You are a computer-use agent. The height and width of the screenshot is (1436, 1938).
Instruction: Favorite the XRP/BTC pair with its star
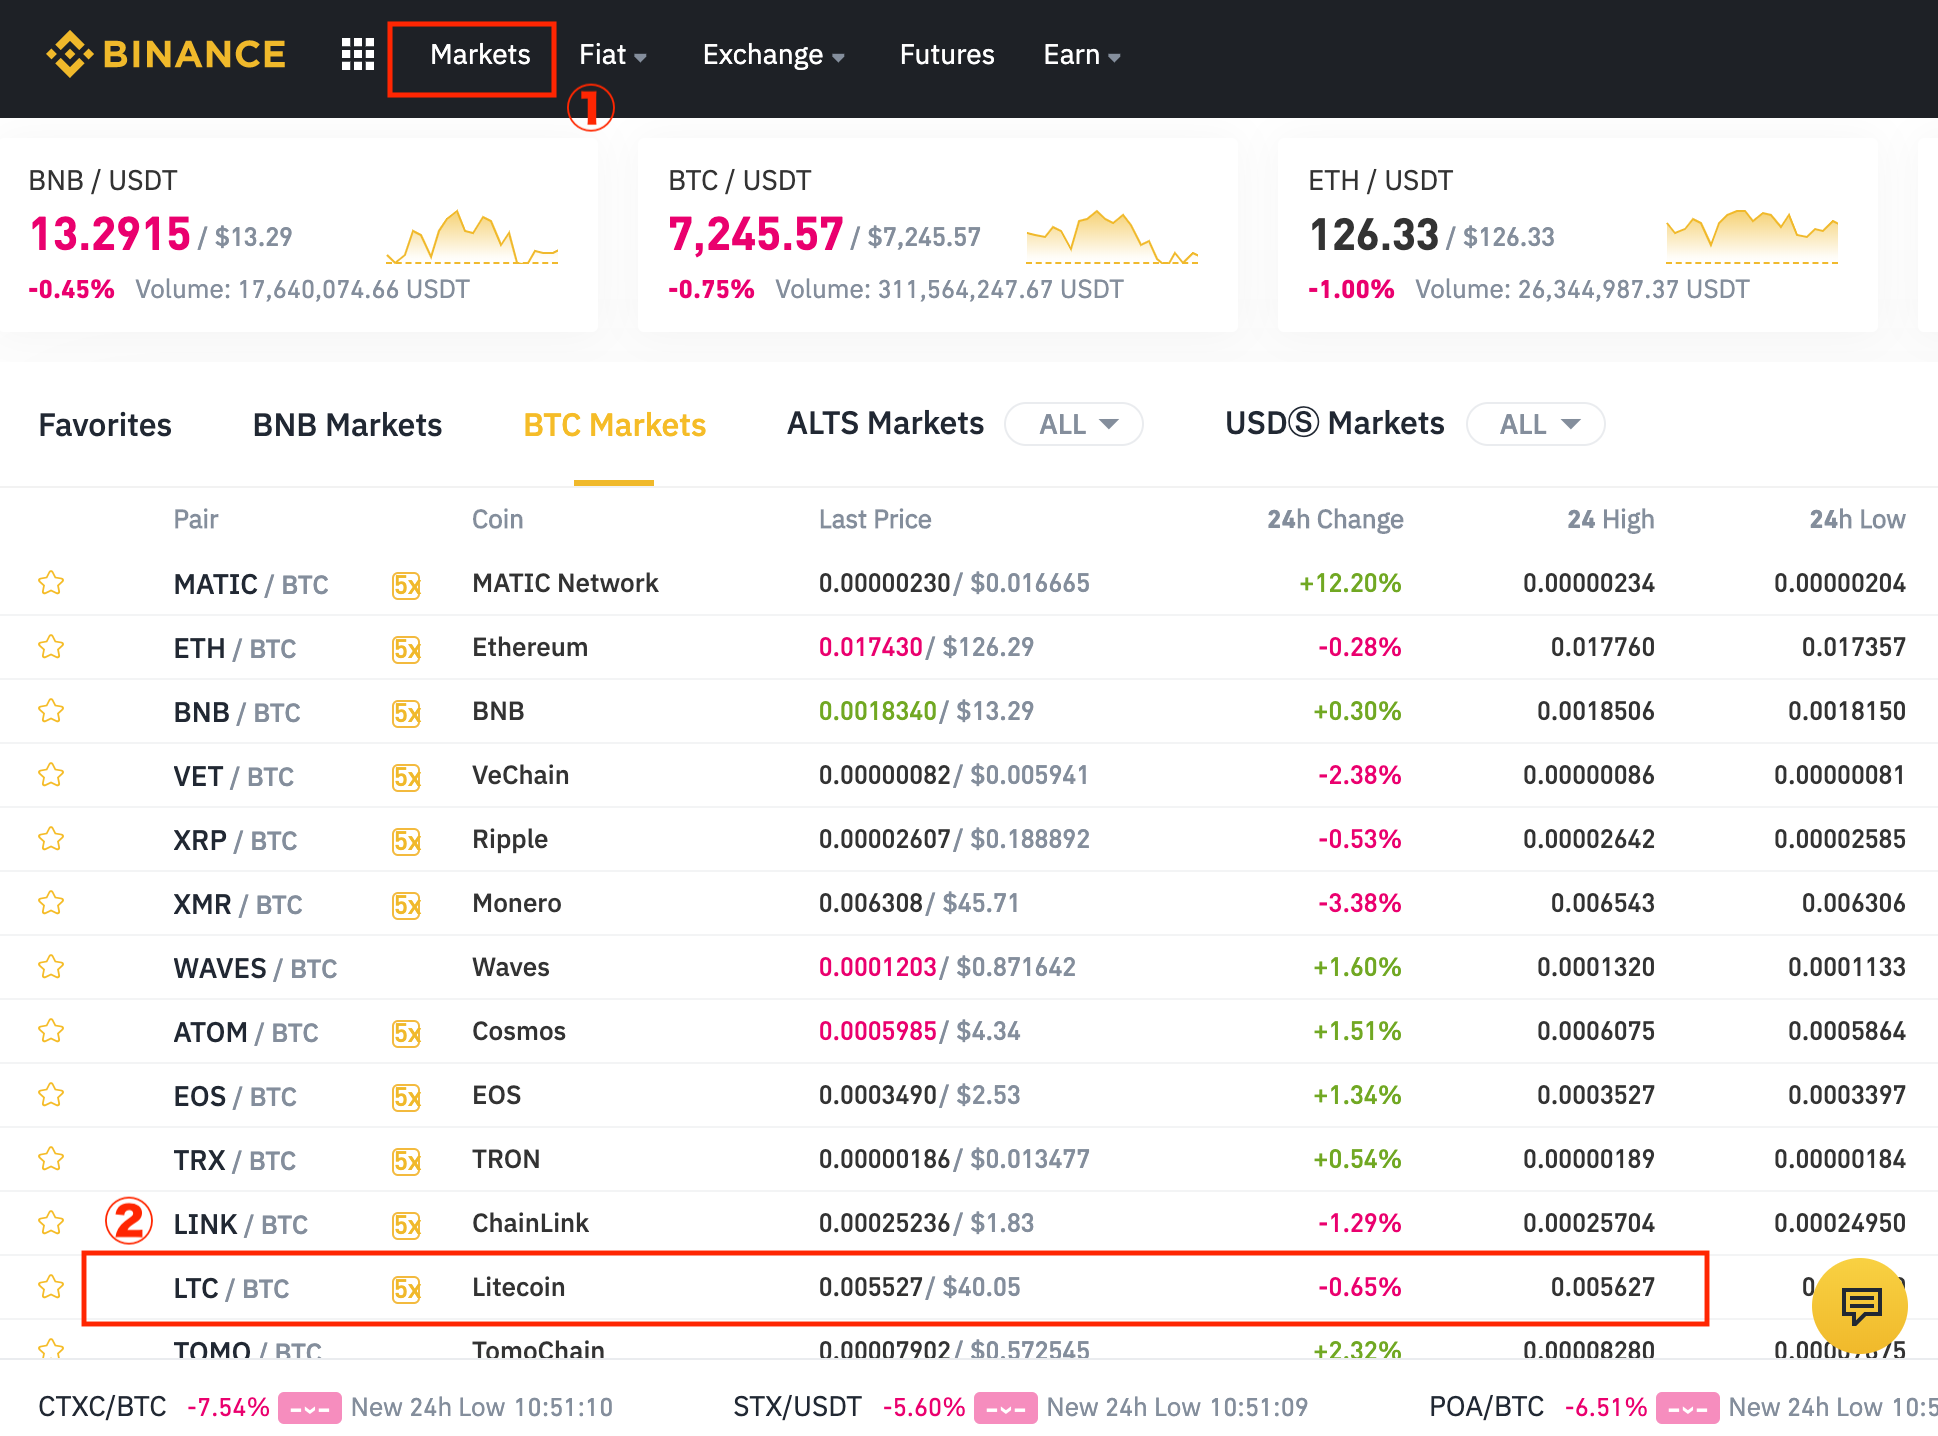click(51, 839)
